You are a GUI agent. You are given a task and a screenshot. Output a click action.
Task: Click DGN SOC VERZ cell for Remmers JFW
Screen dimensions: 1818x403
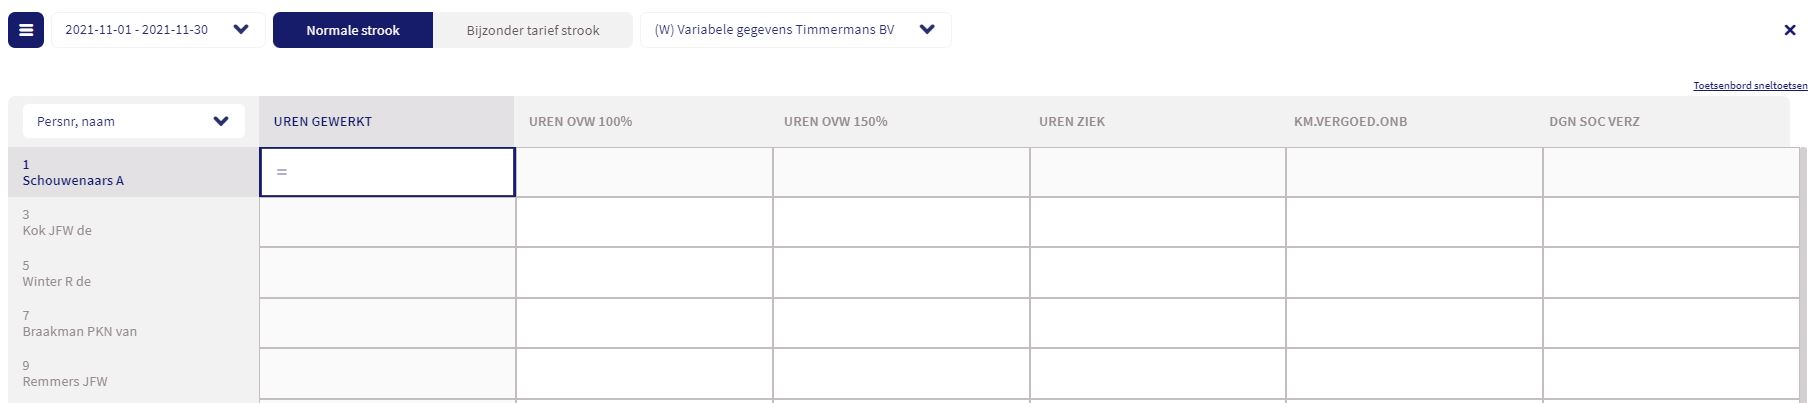pyautogui.click(x=1670, y=373)
